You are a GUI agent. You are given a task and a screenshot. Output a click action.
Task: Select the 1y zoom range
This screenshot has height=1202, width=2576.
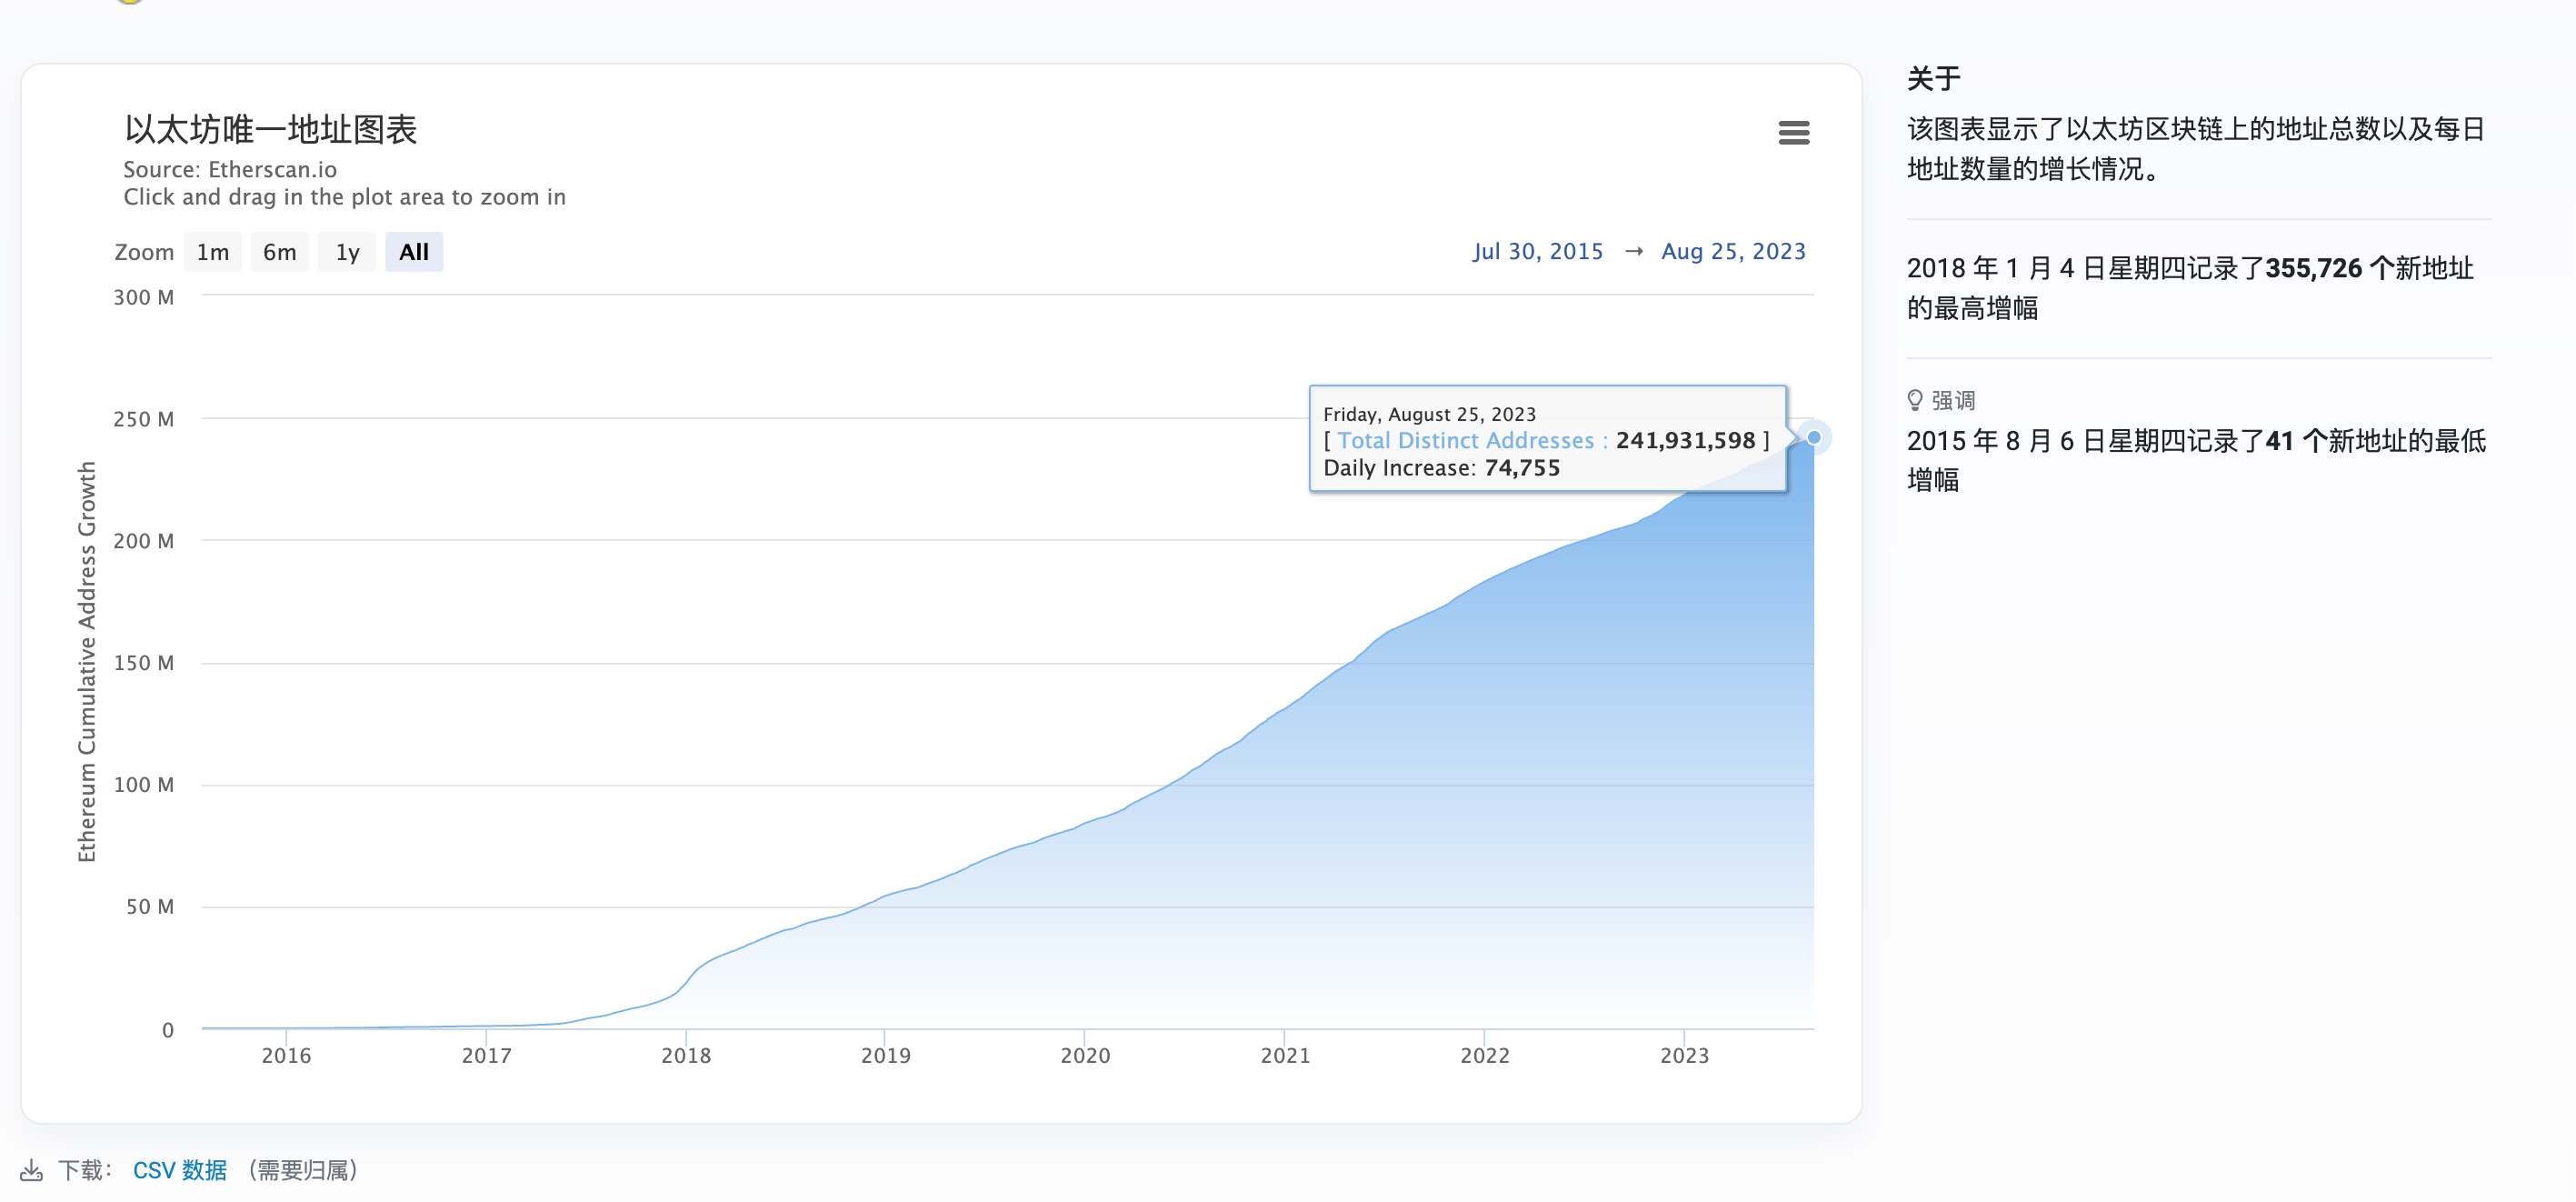click(347, 252)
